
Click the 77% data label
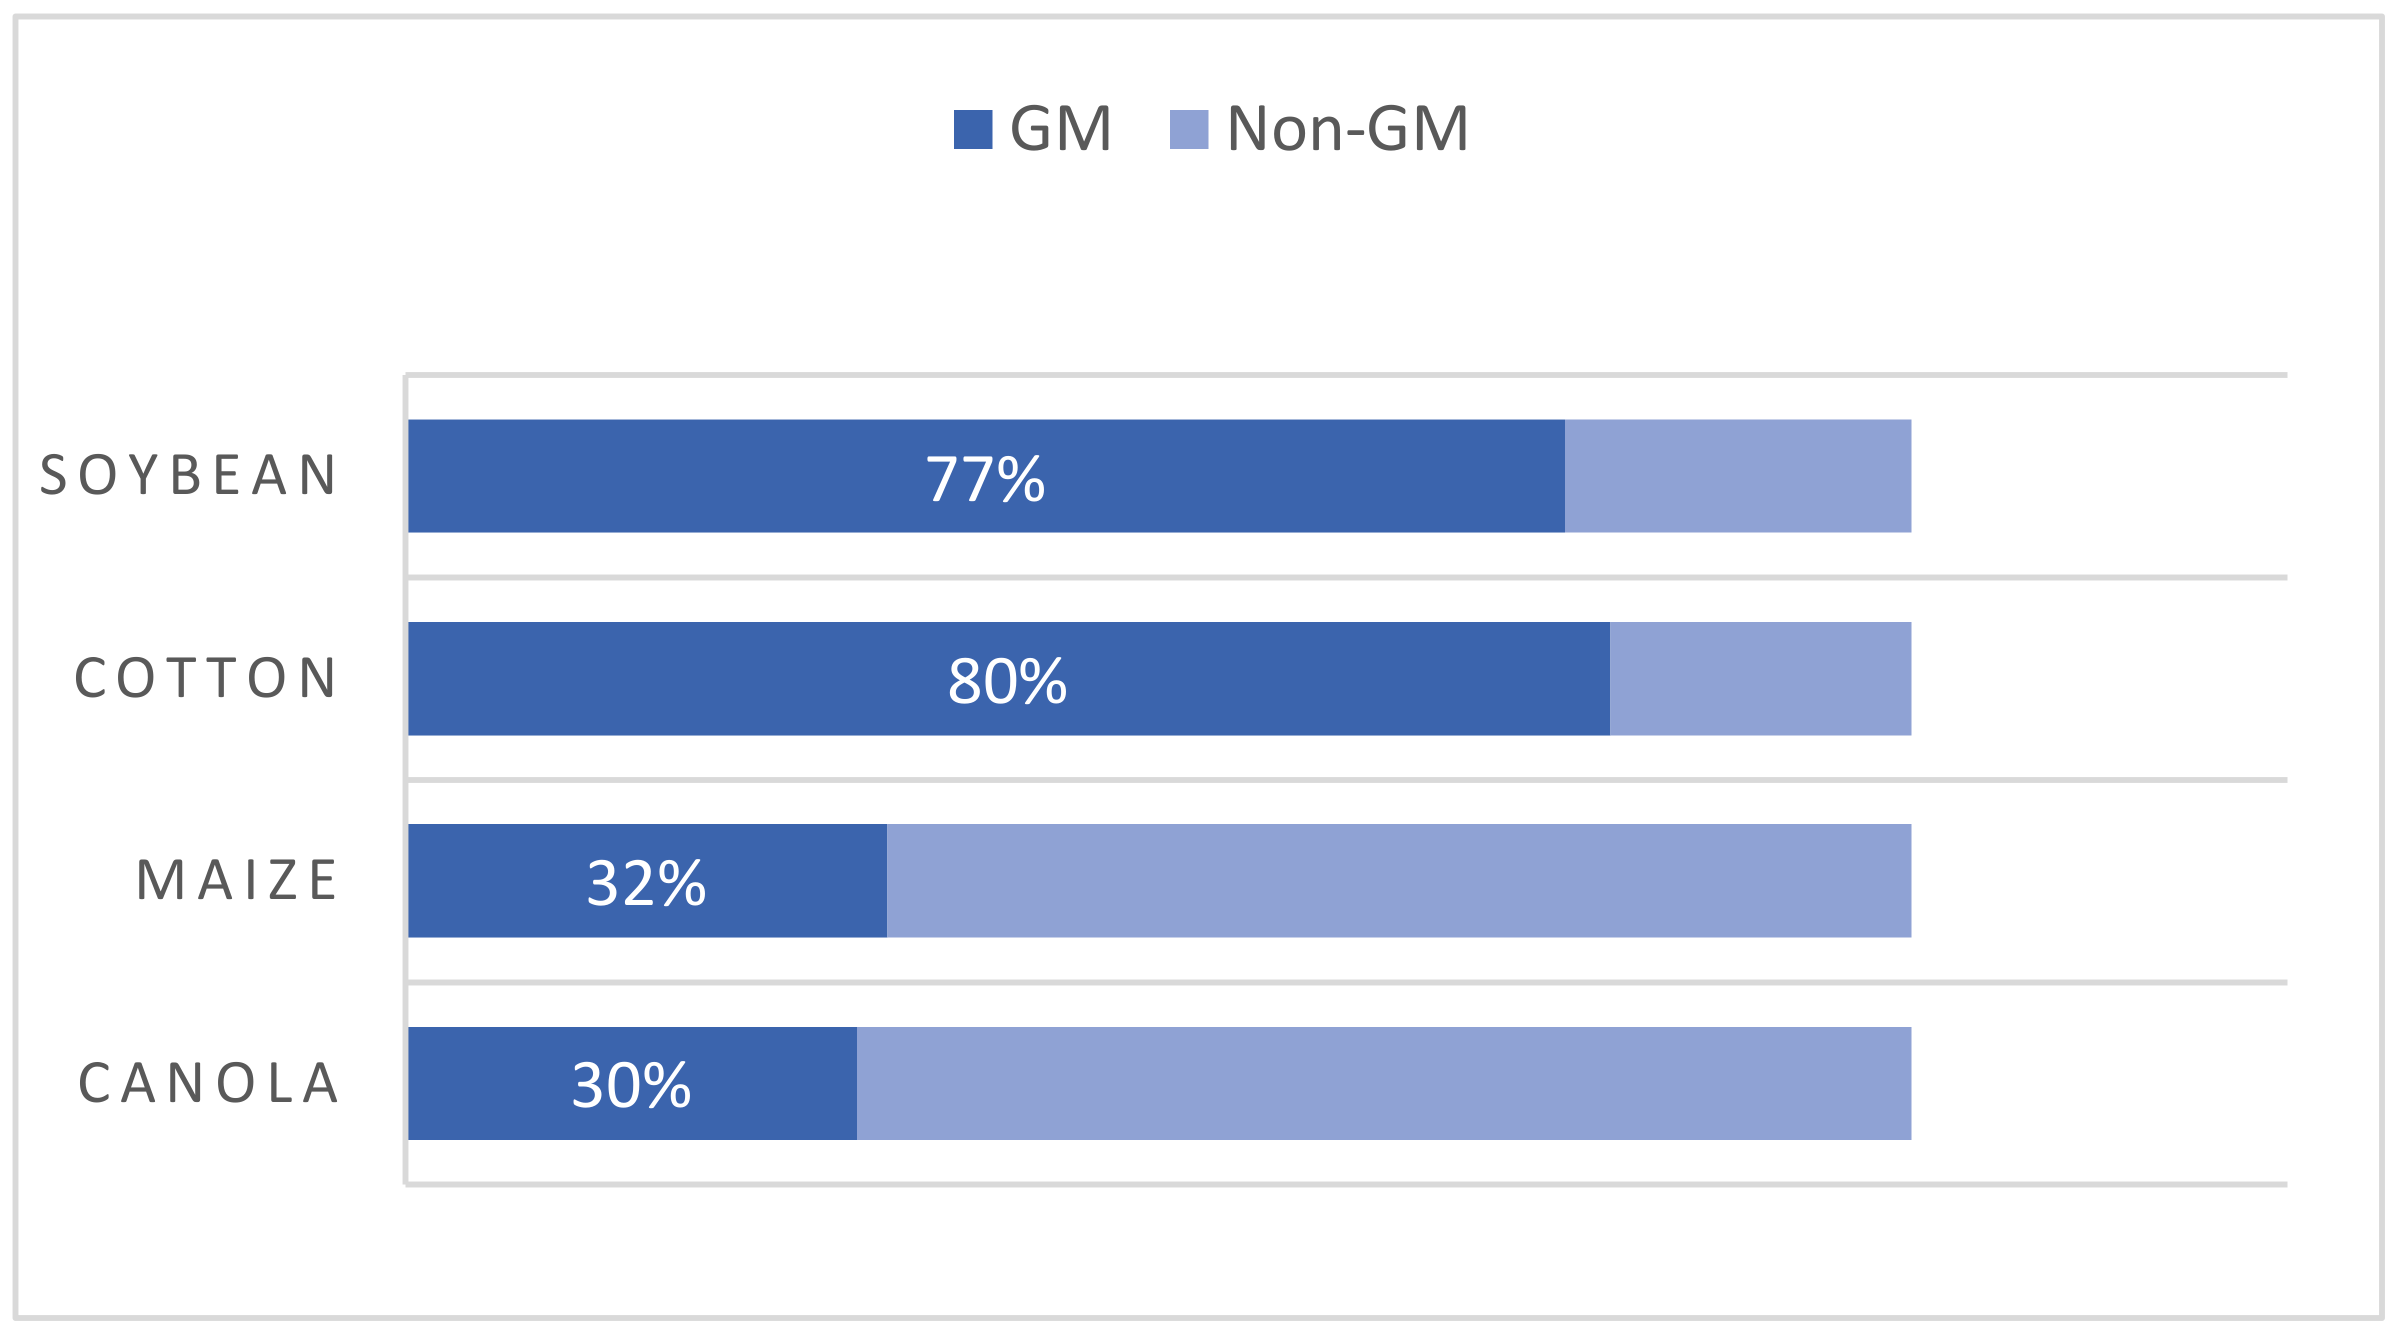click(985, 479)
